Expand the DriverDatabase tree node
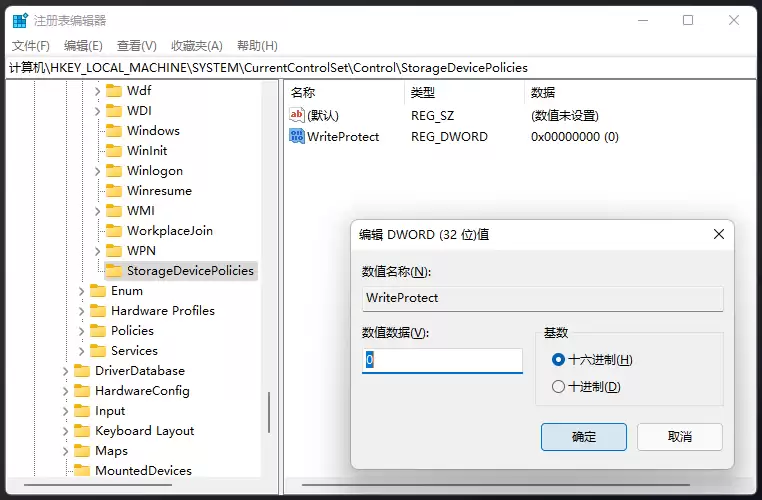The image size is (762, 500). click(x=65, y=372)
